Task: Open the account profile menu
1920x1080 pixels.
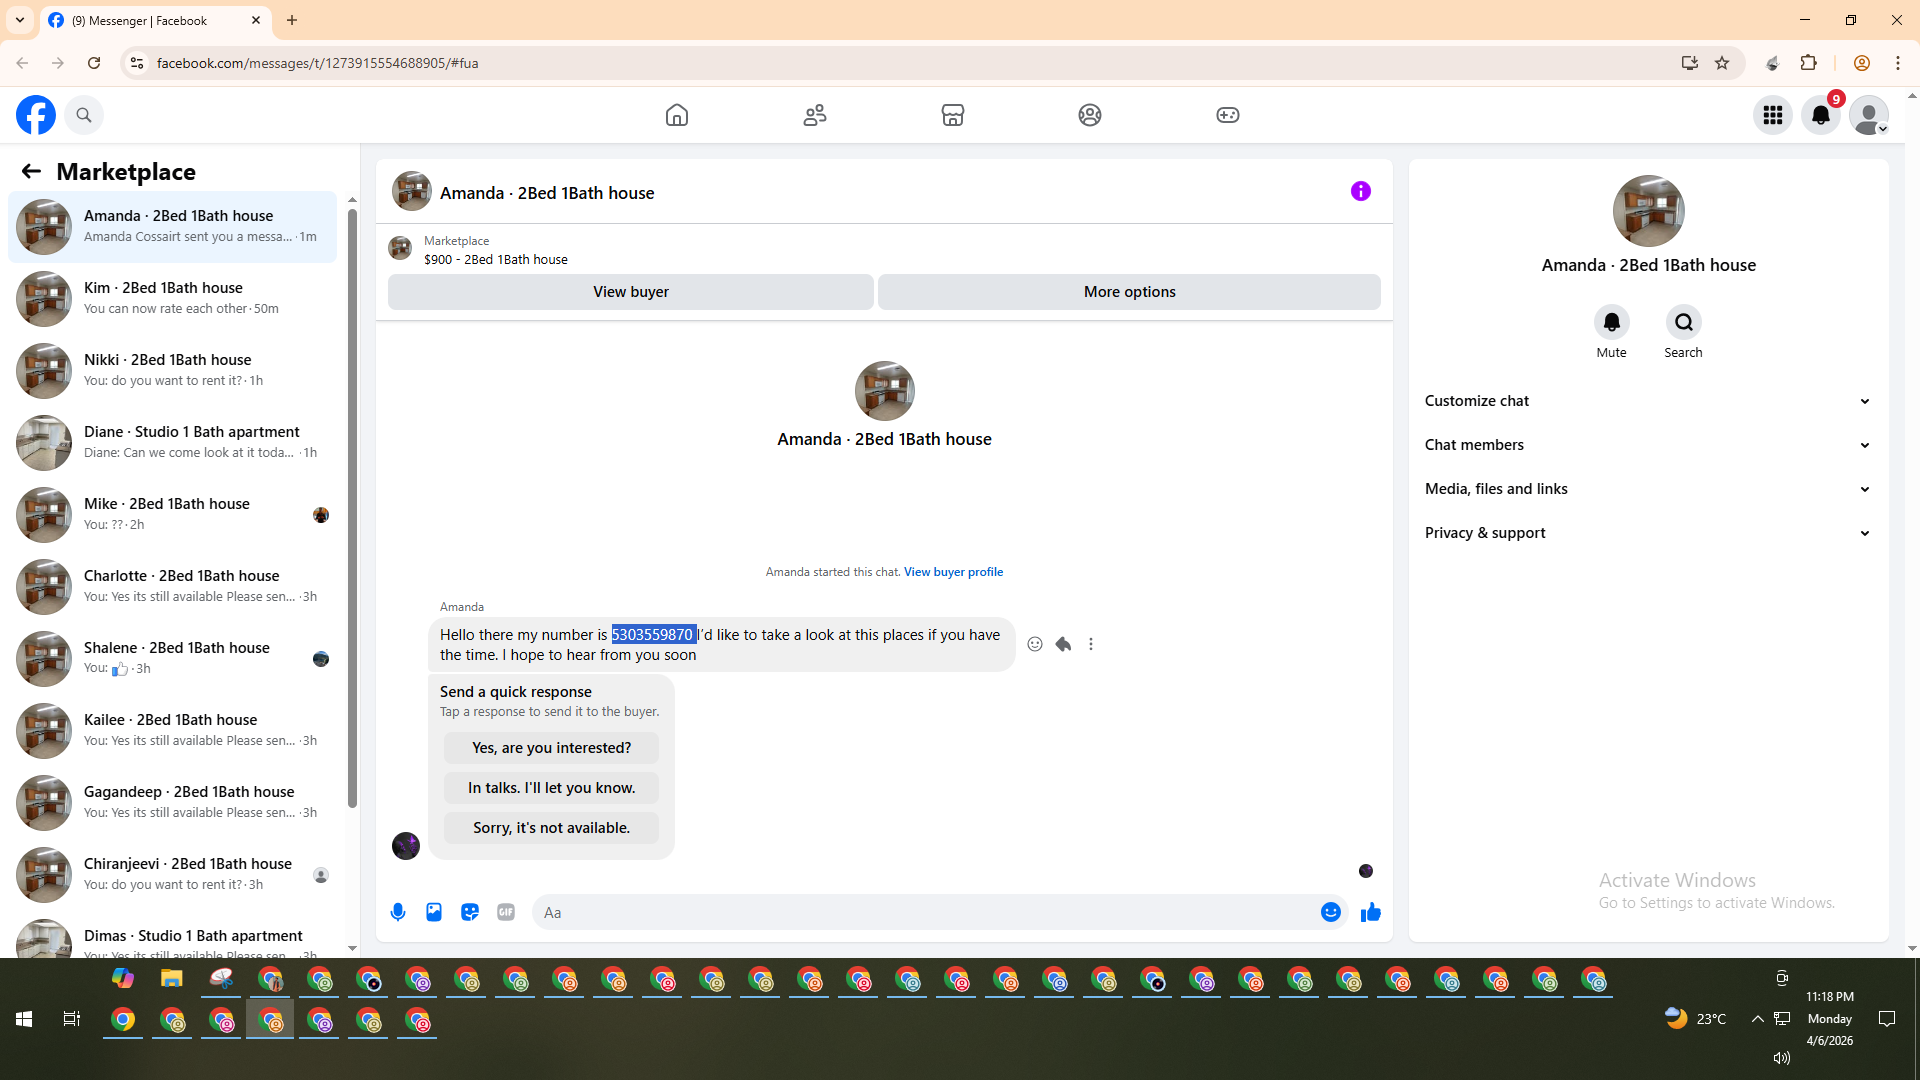Action: [1869, 115]
